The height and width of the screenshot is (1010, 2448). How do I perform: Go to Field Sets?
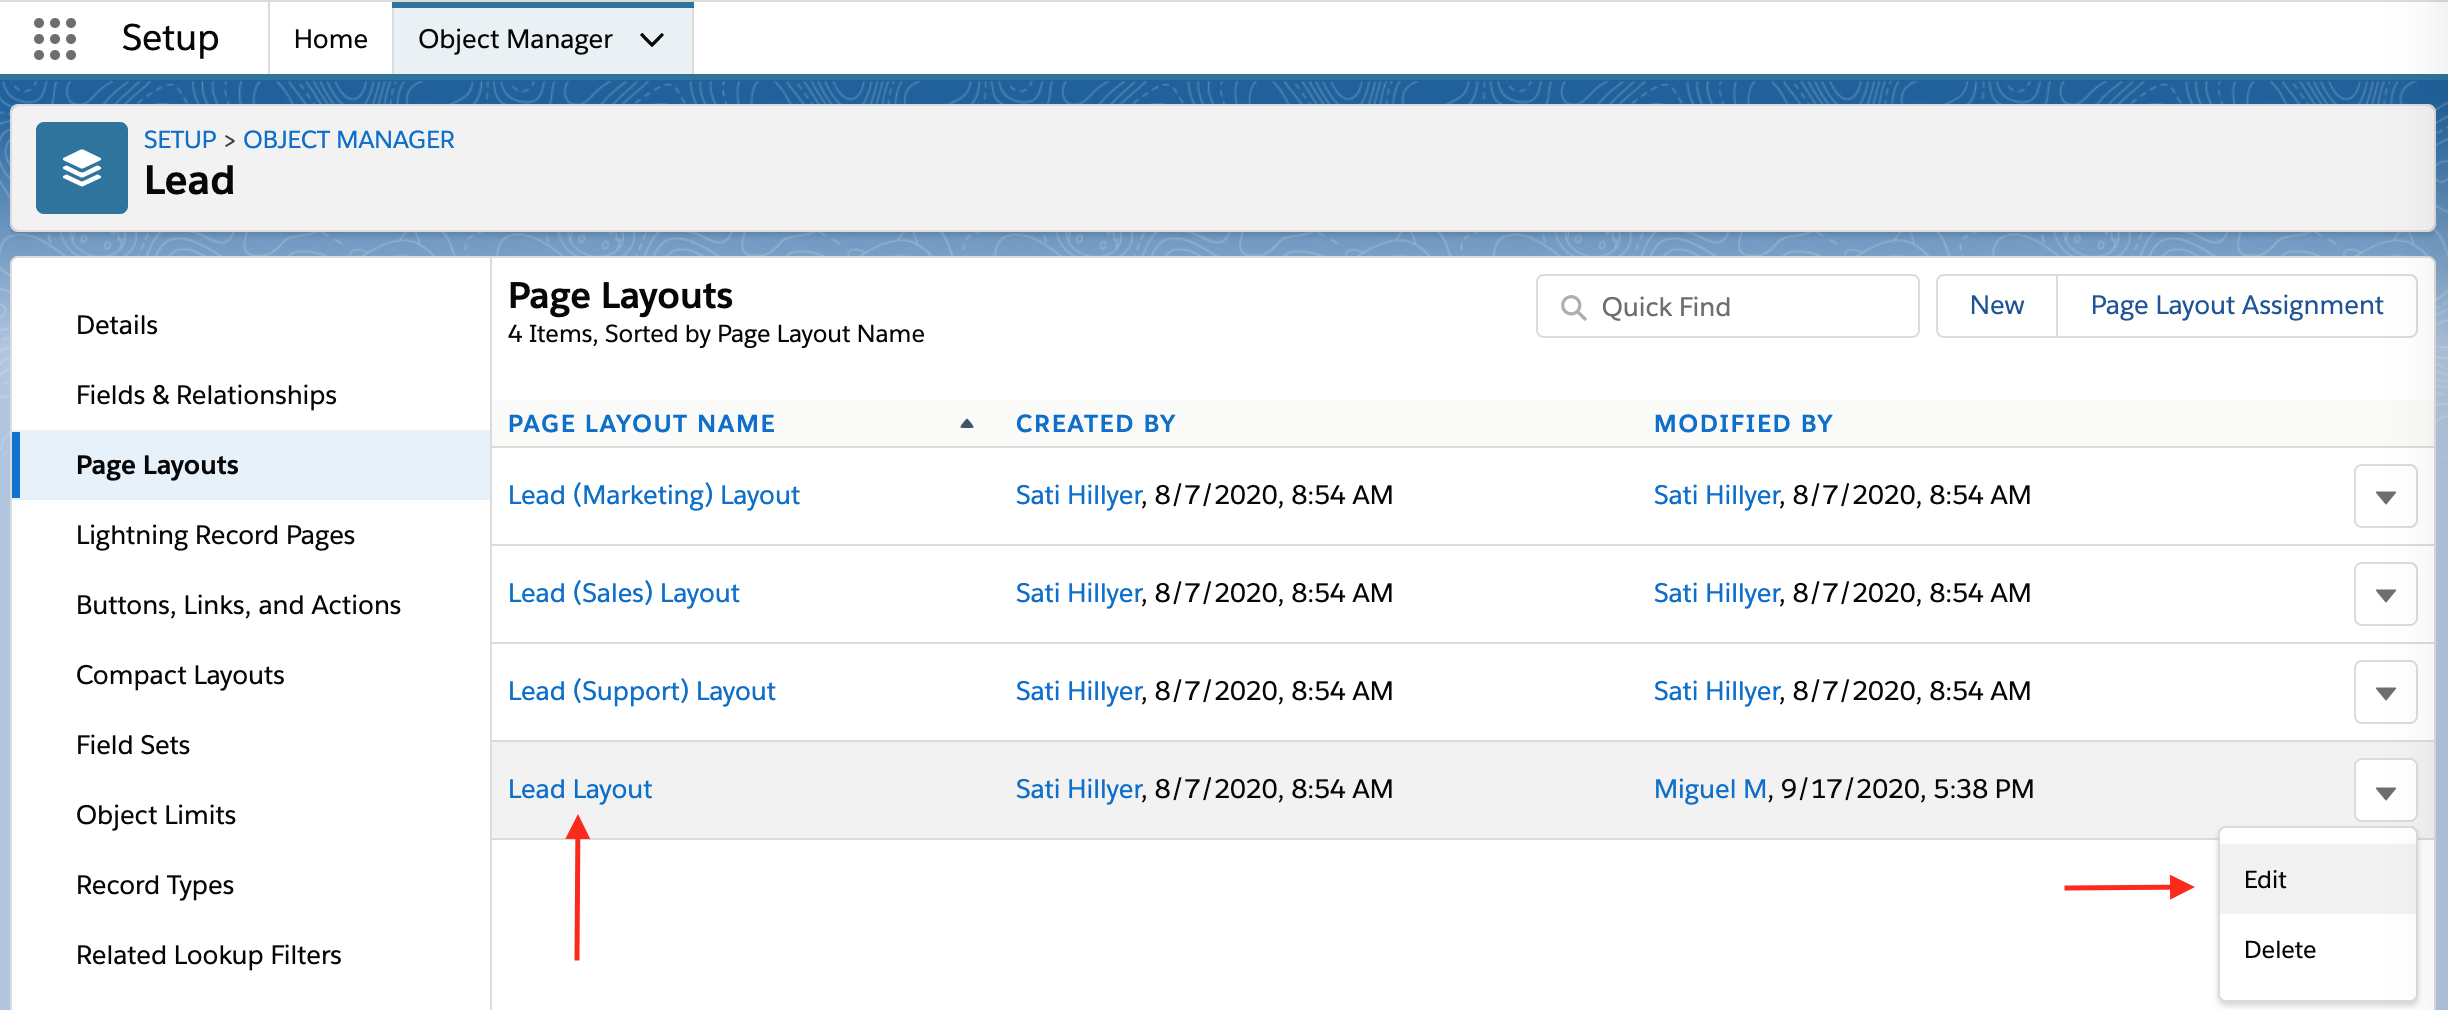[x=133, y=745]
